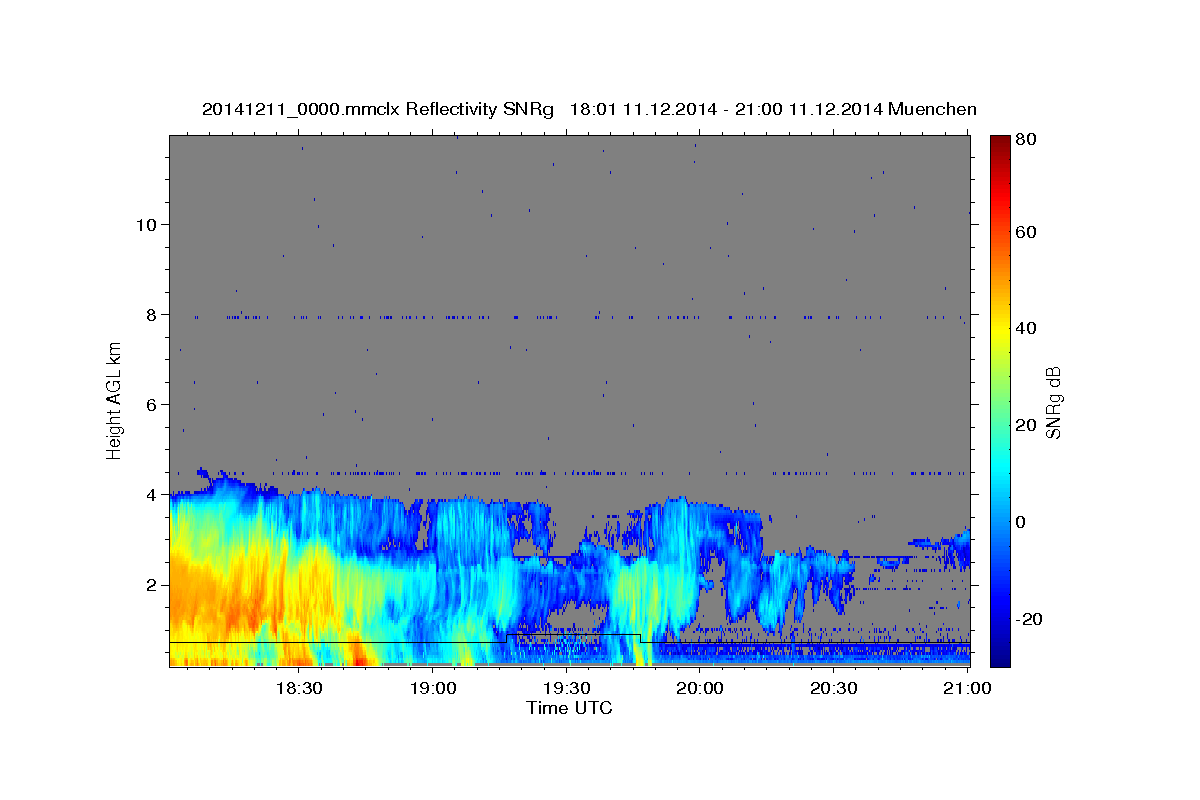Image resolution: width=1200 pixels, height=800 pixels.
Task: Click the colorbar value 40
Action: pos(1027,328)
